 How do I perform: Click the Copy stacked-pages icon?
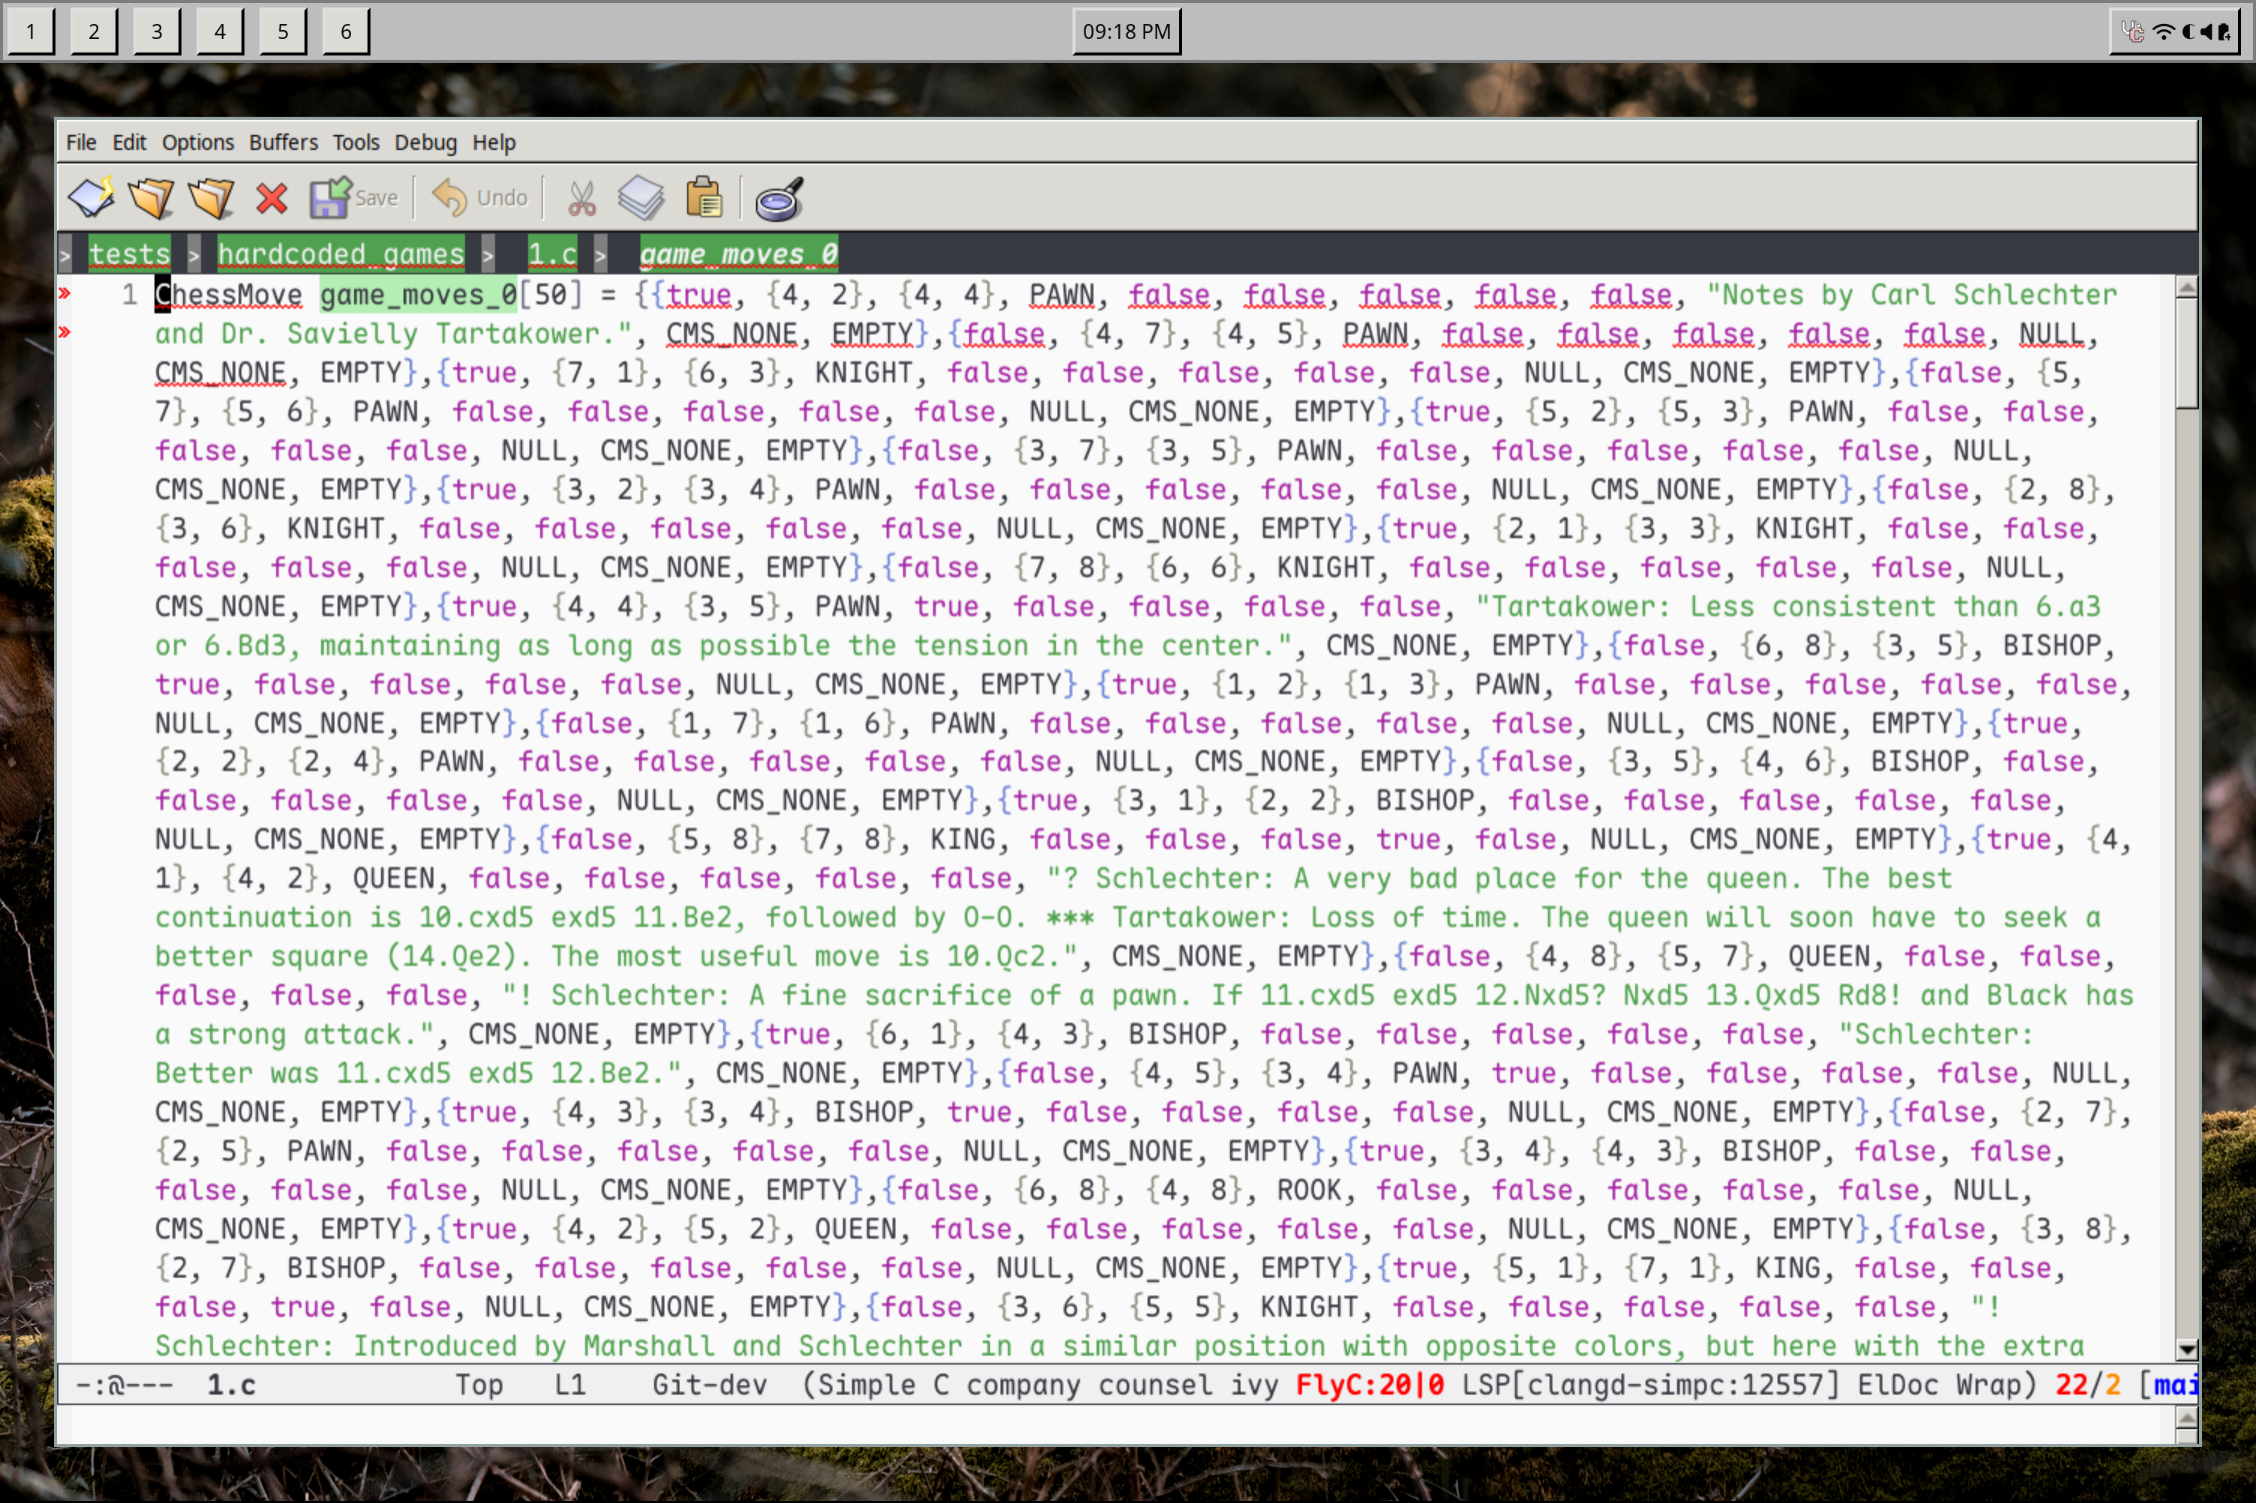[x=641, y=198]
